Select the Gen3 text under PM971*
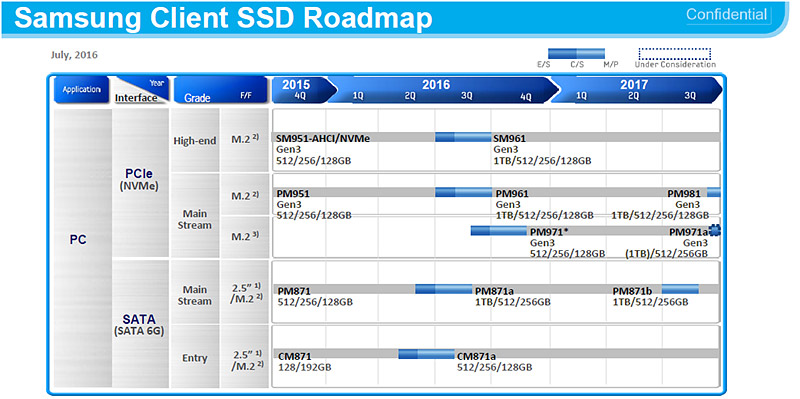 pyautogui.click(x=541, y=243)
